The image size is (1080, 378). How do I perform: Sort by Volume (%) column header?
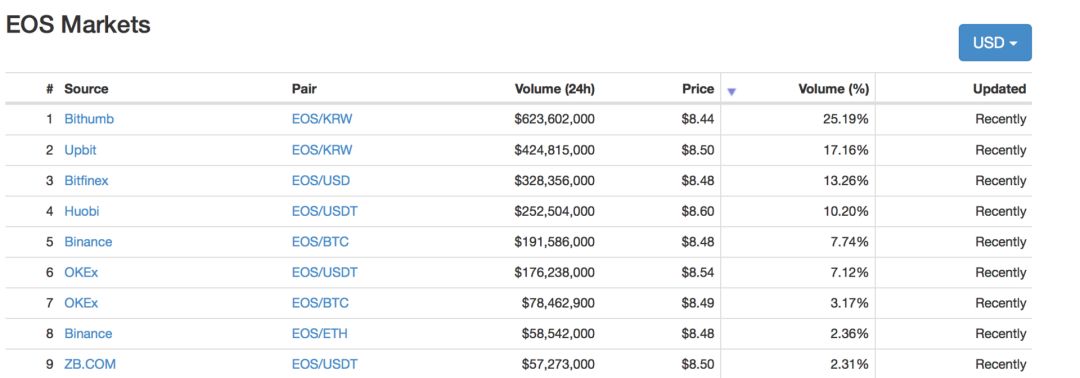[x=833, y=89]
